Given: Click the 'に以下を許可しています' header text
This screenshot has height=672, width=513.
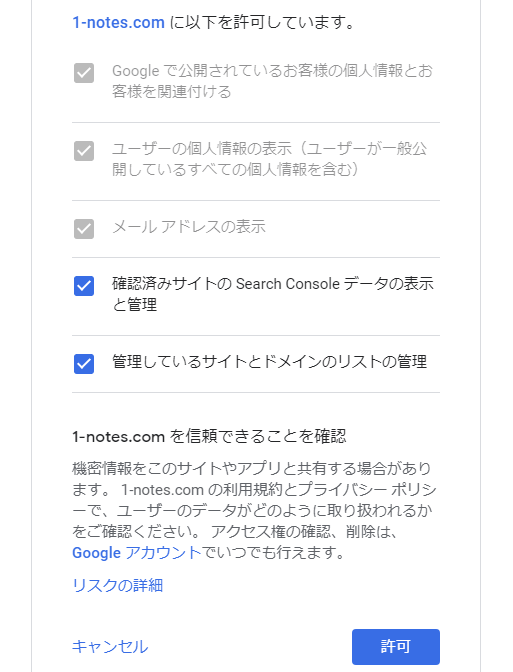Looking at the screenshot, I should (x=262, y=22).
